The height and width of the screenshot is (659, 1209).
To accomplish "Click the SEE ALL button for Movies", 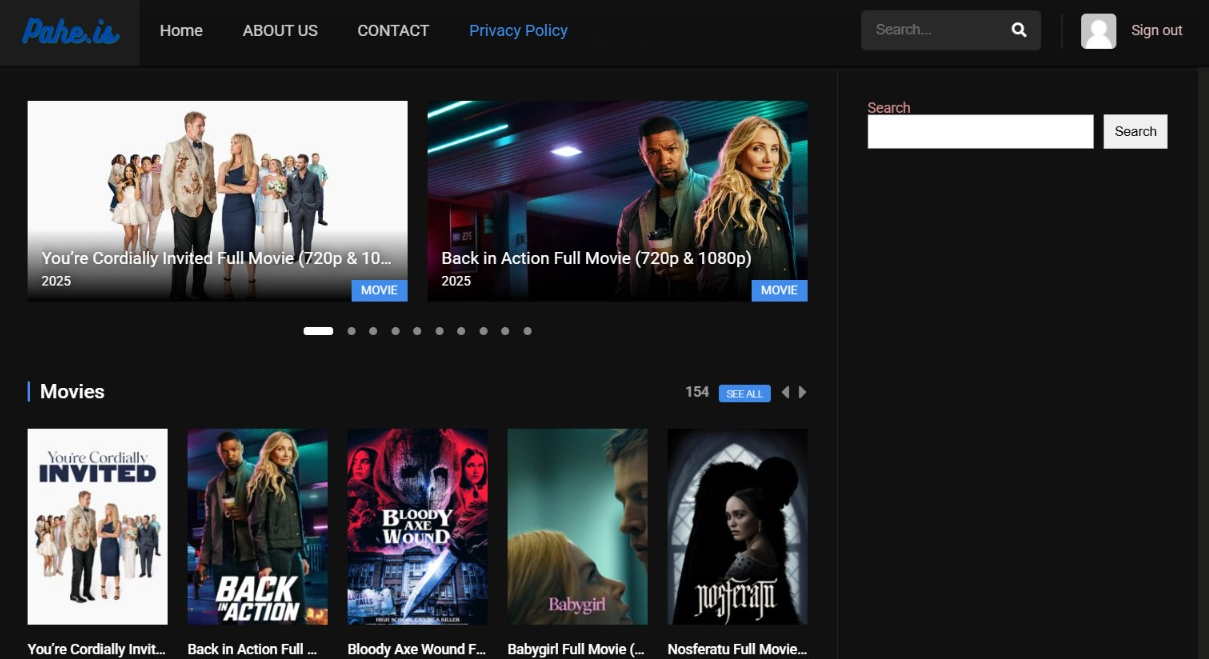I will 744,393.
